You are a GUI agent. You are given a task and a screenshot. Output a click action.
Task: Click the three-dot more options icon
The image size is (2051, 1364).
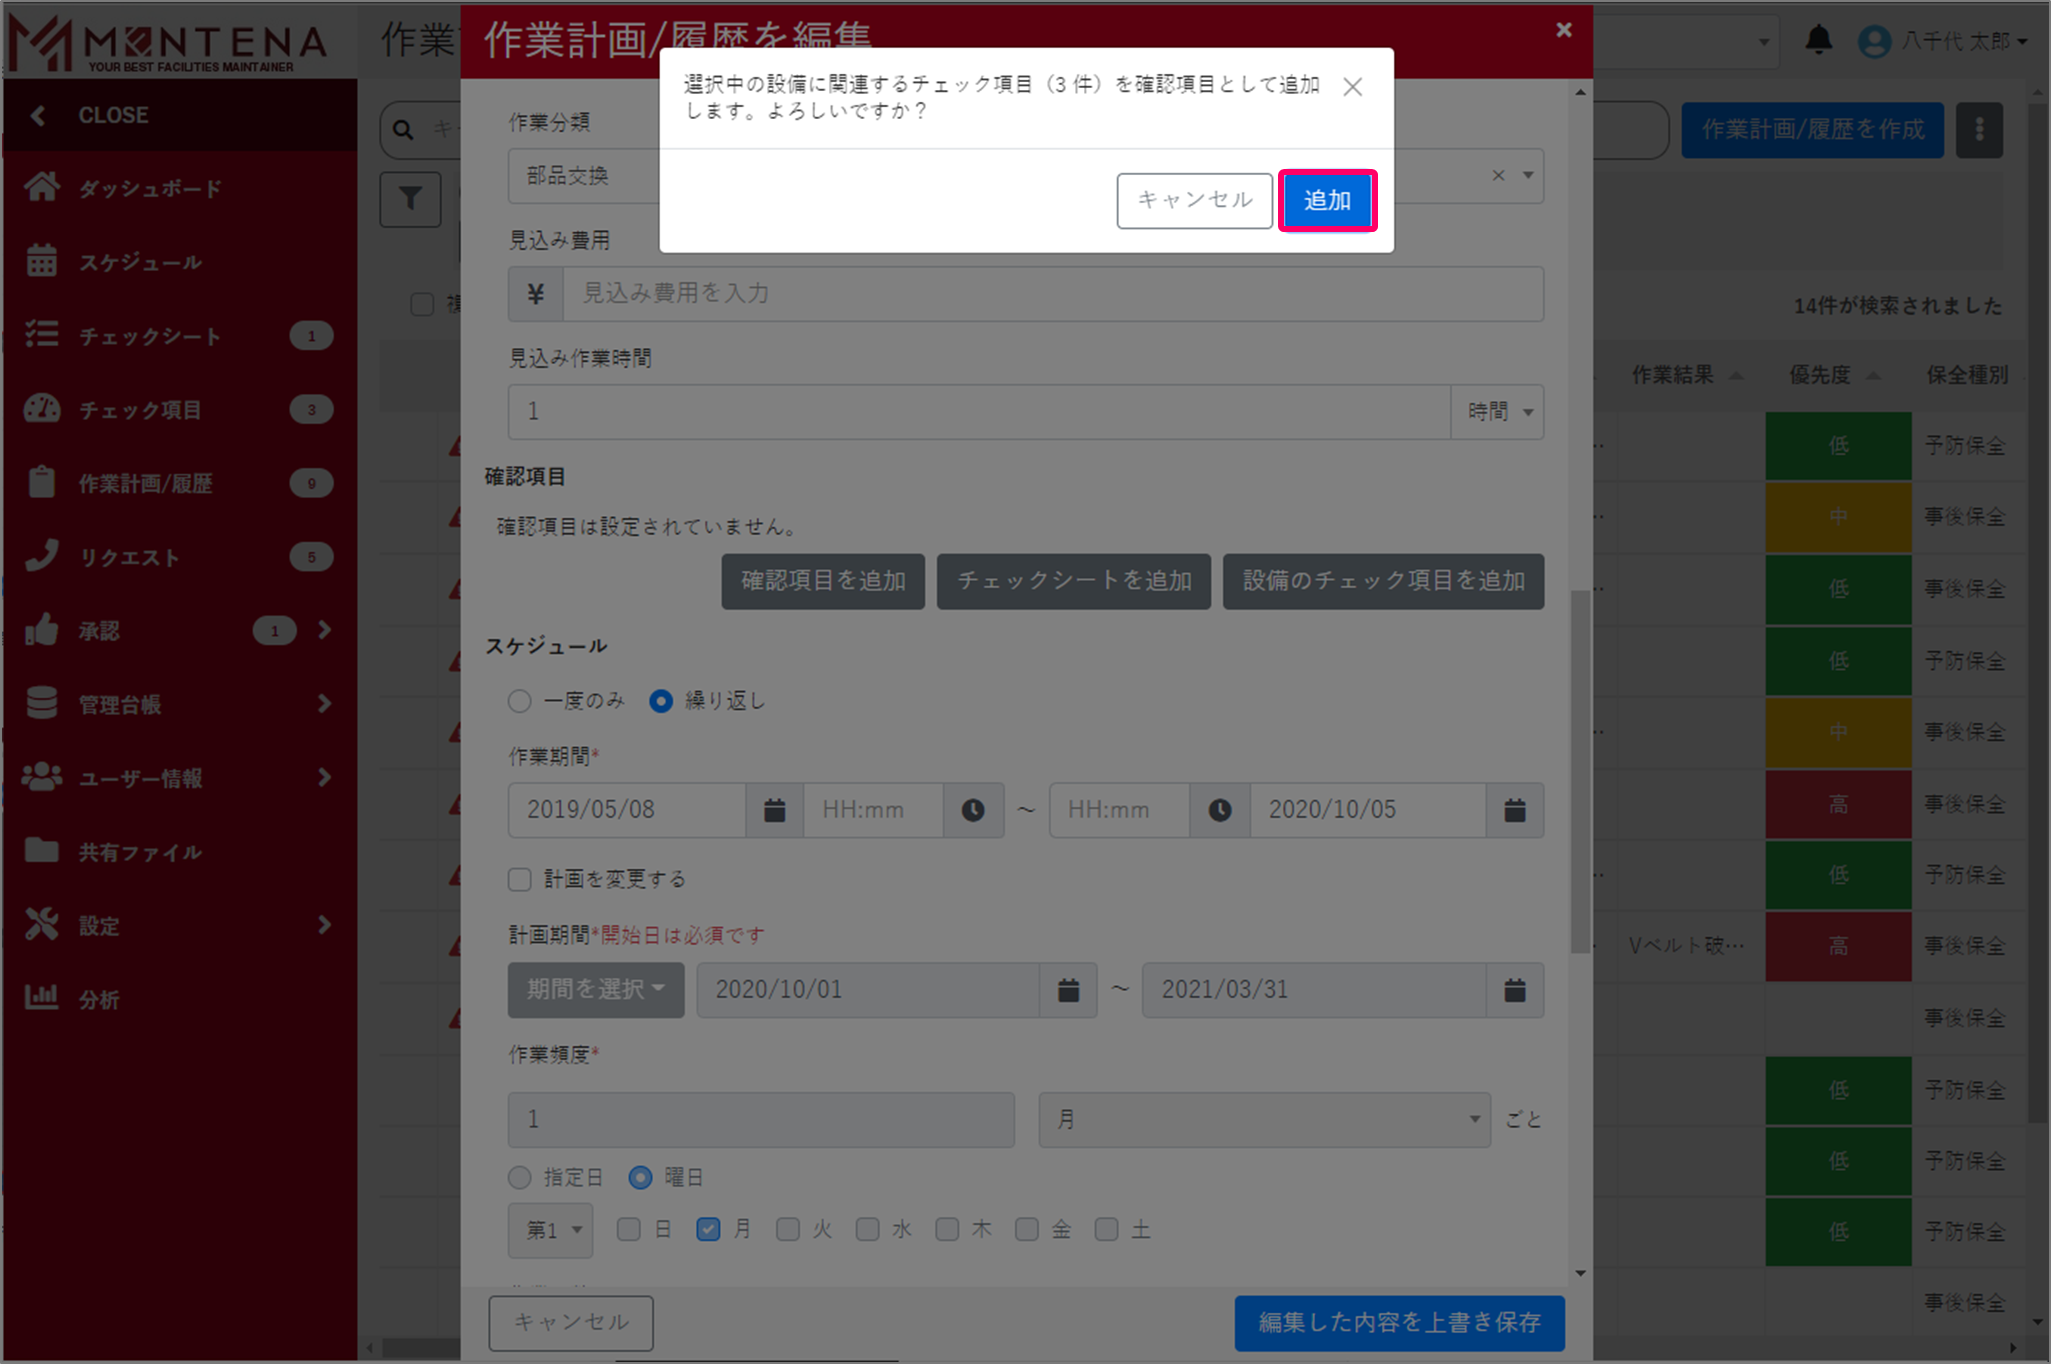(1979, 130)
